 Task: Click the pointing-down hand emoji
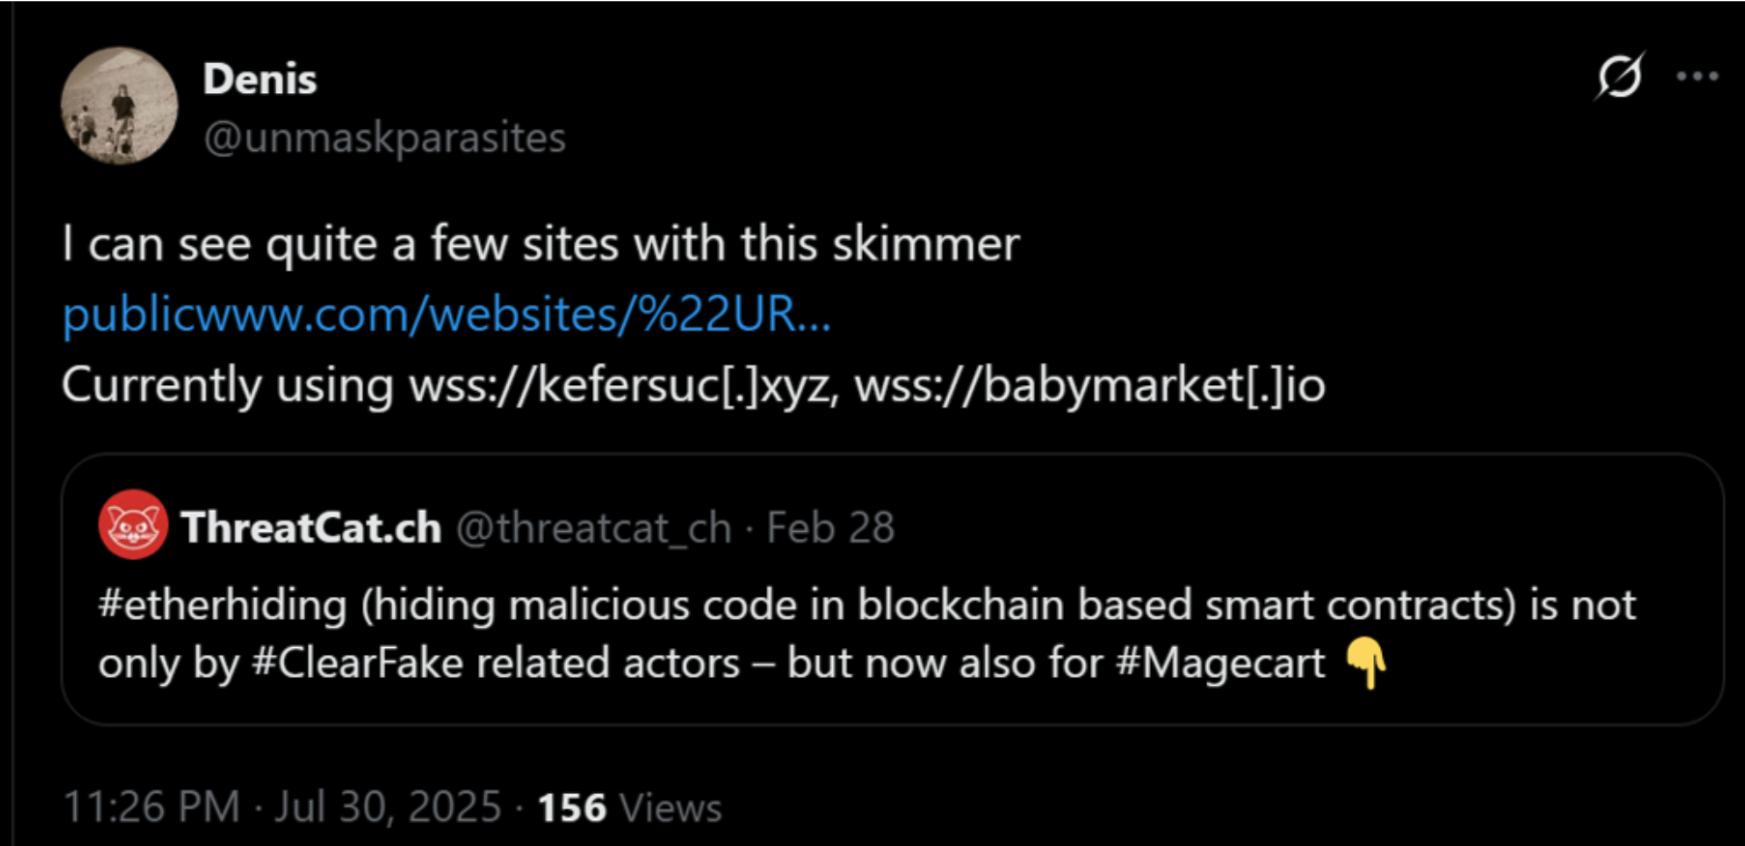[x=1366, y=664]
